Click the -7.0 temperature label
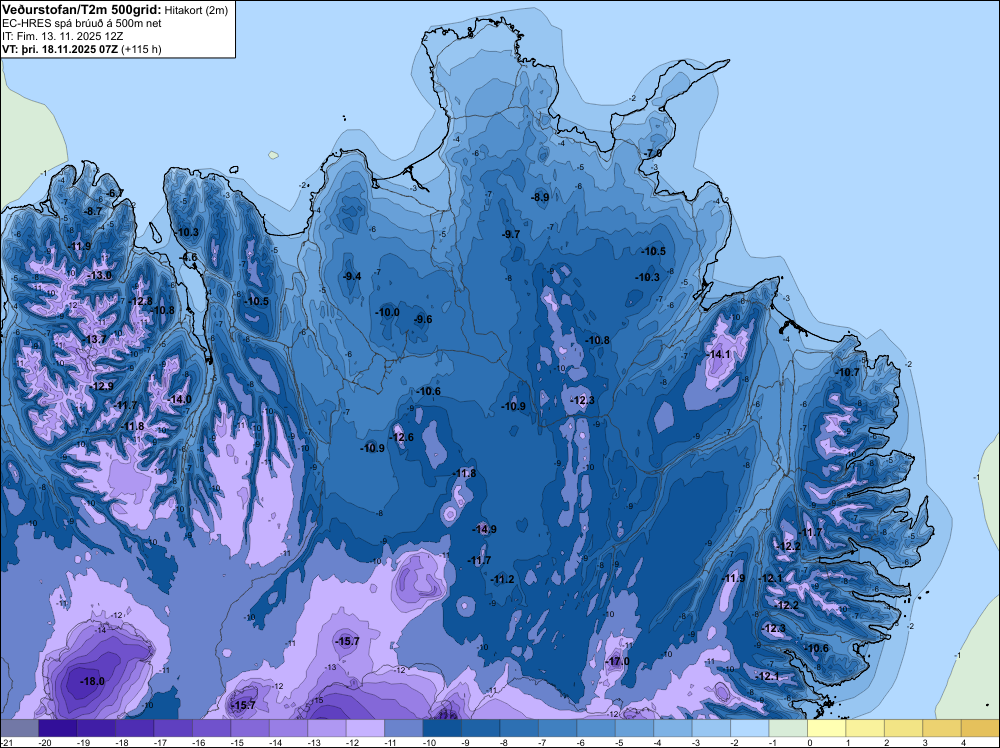The image size is (1000, 748). pos(653,154)
